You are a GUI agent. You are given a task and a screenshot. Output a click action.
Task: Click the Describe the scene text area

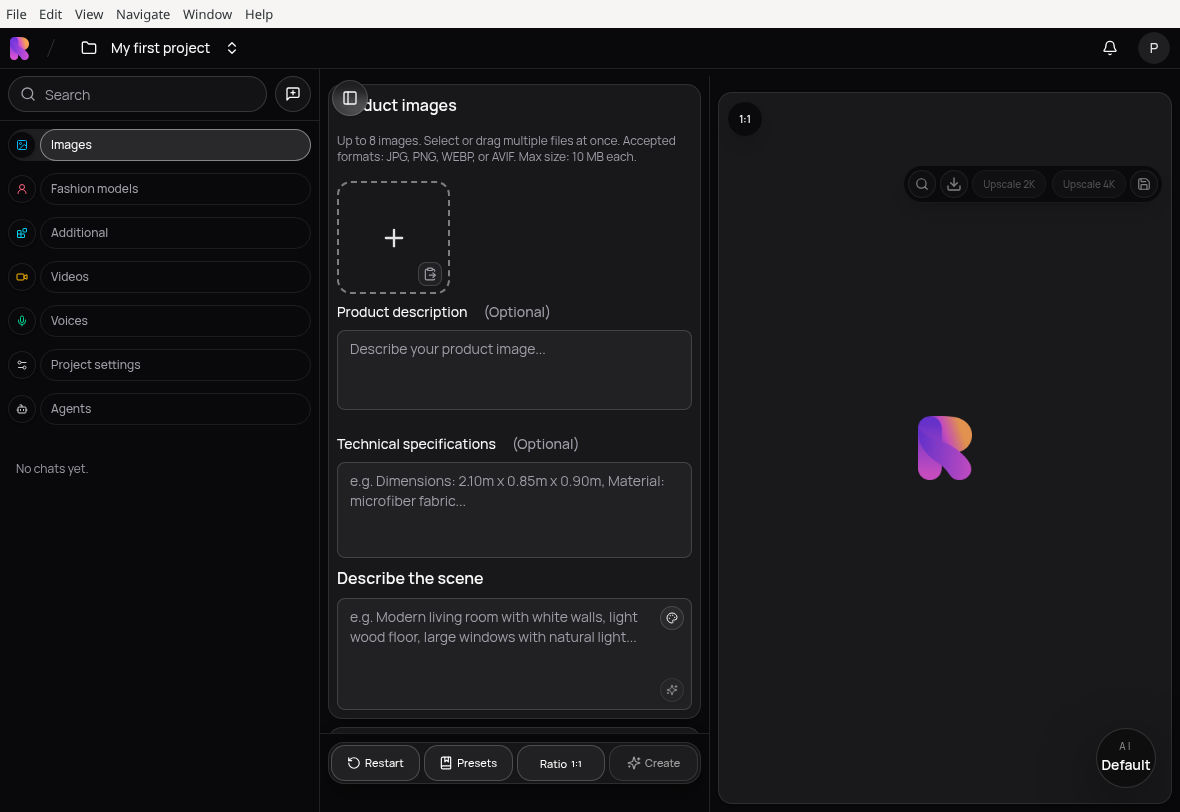[514, 654]
